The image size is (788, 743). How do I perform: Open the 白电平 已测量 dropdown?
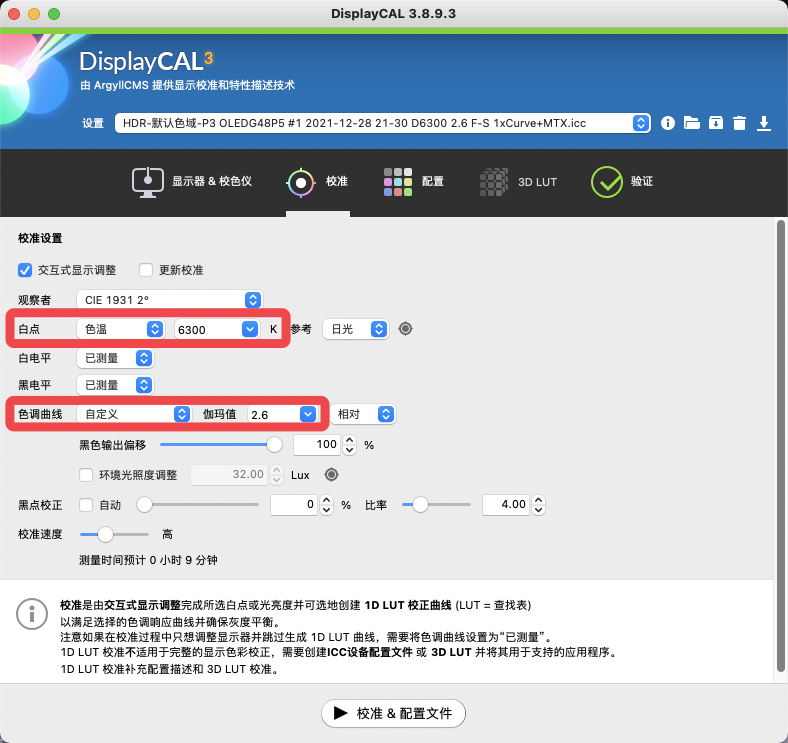pyautogui.click(x=115, y=358)
